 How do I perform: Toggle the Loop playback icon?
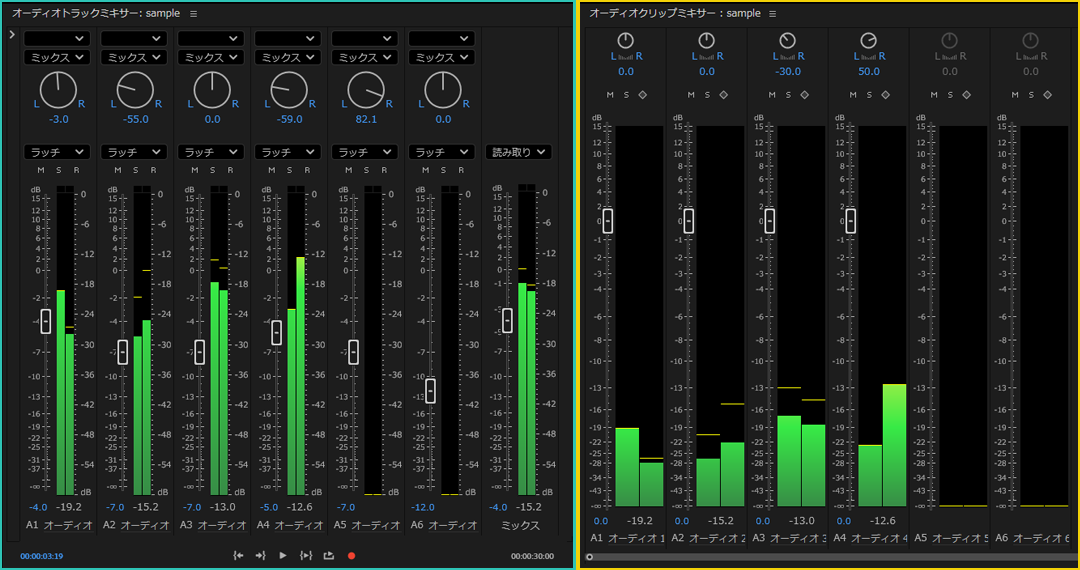[x=328, y=555]
